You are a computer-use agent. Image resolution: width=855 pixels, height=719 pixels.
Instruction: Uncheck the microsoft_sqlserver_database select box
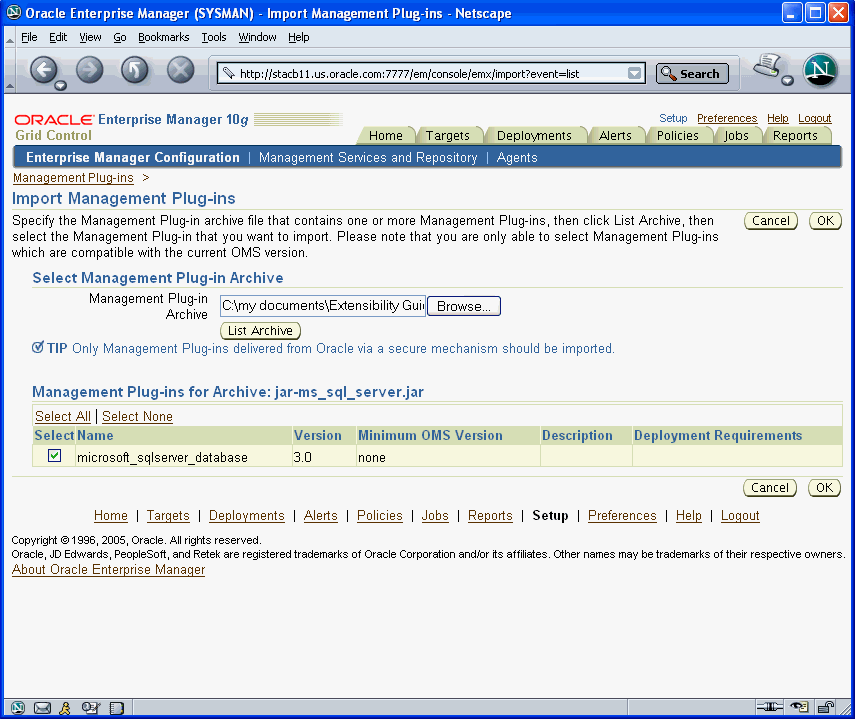click(53, 457)
